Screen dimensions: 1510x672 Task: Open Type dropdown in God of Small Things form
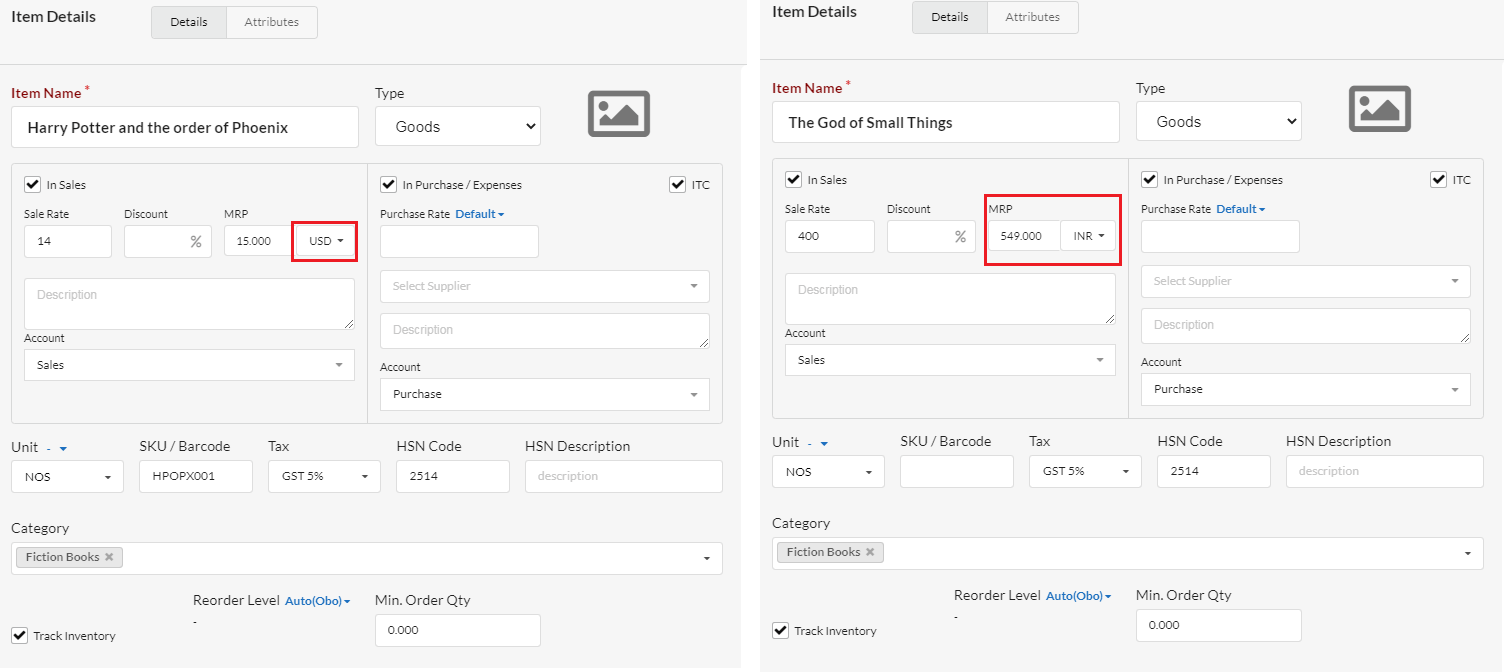click(1219, 121)
